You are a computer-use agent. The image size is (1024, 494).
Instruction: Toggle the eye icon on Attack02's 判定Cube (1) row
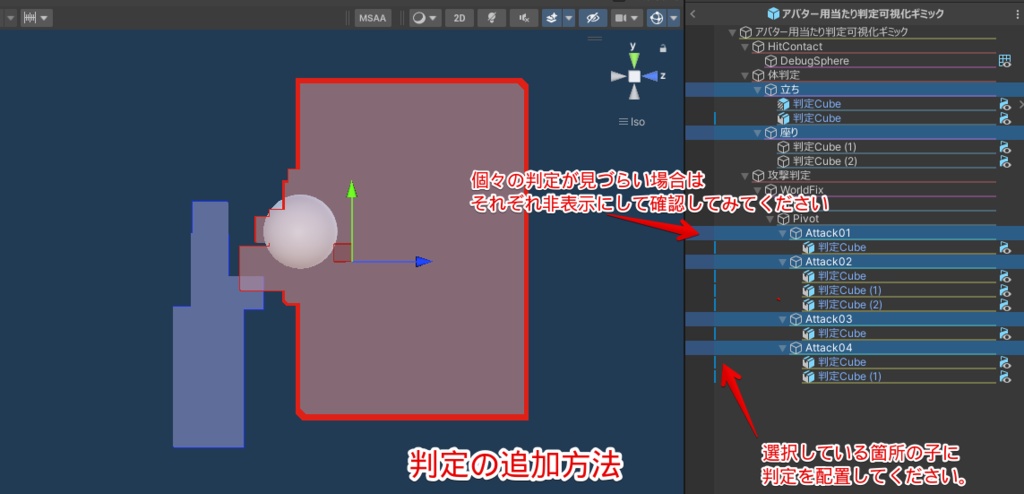[x=1005, y=291]
